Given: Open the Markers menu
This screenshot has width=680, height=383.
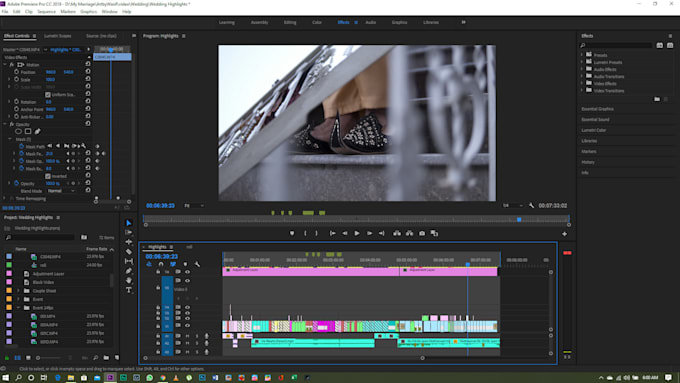Looking at the screenshot, I should point(68,12).
